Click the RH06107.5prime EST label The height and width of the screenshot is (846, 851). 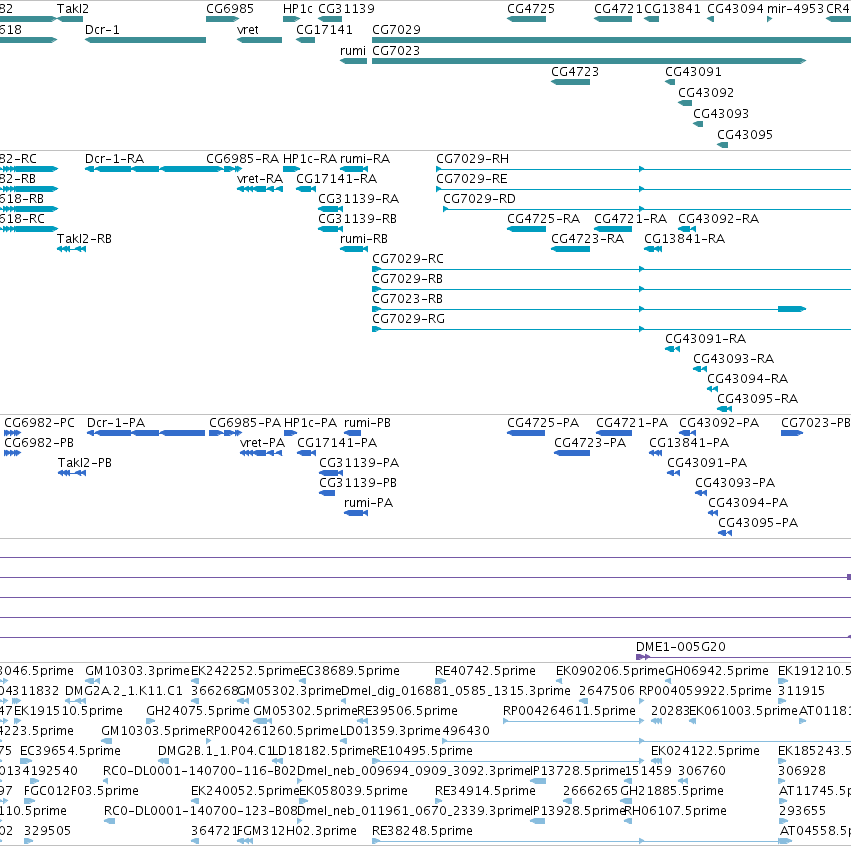click(676, 812)
